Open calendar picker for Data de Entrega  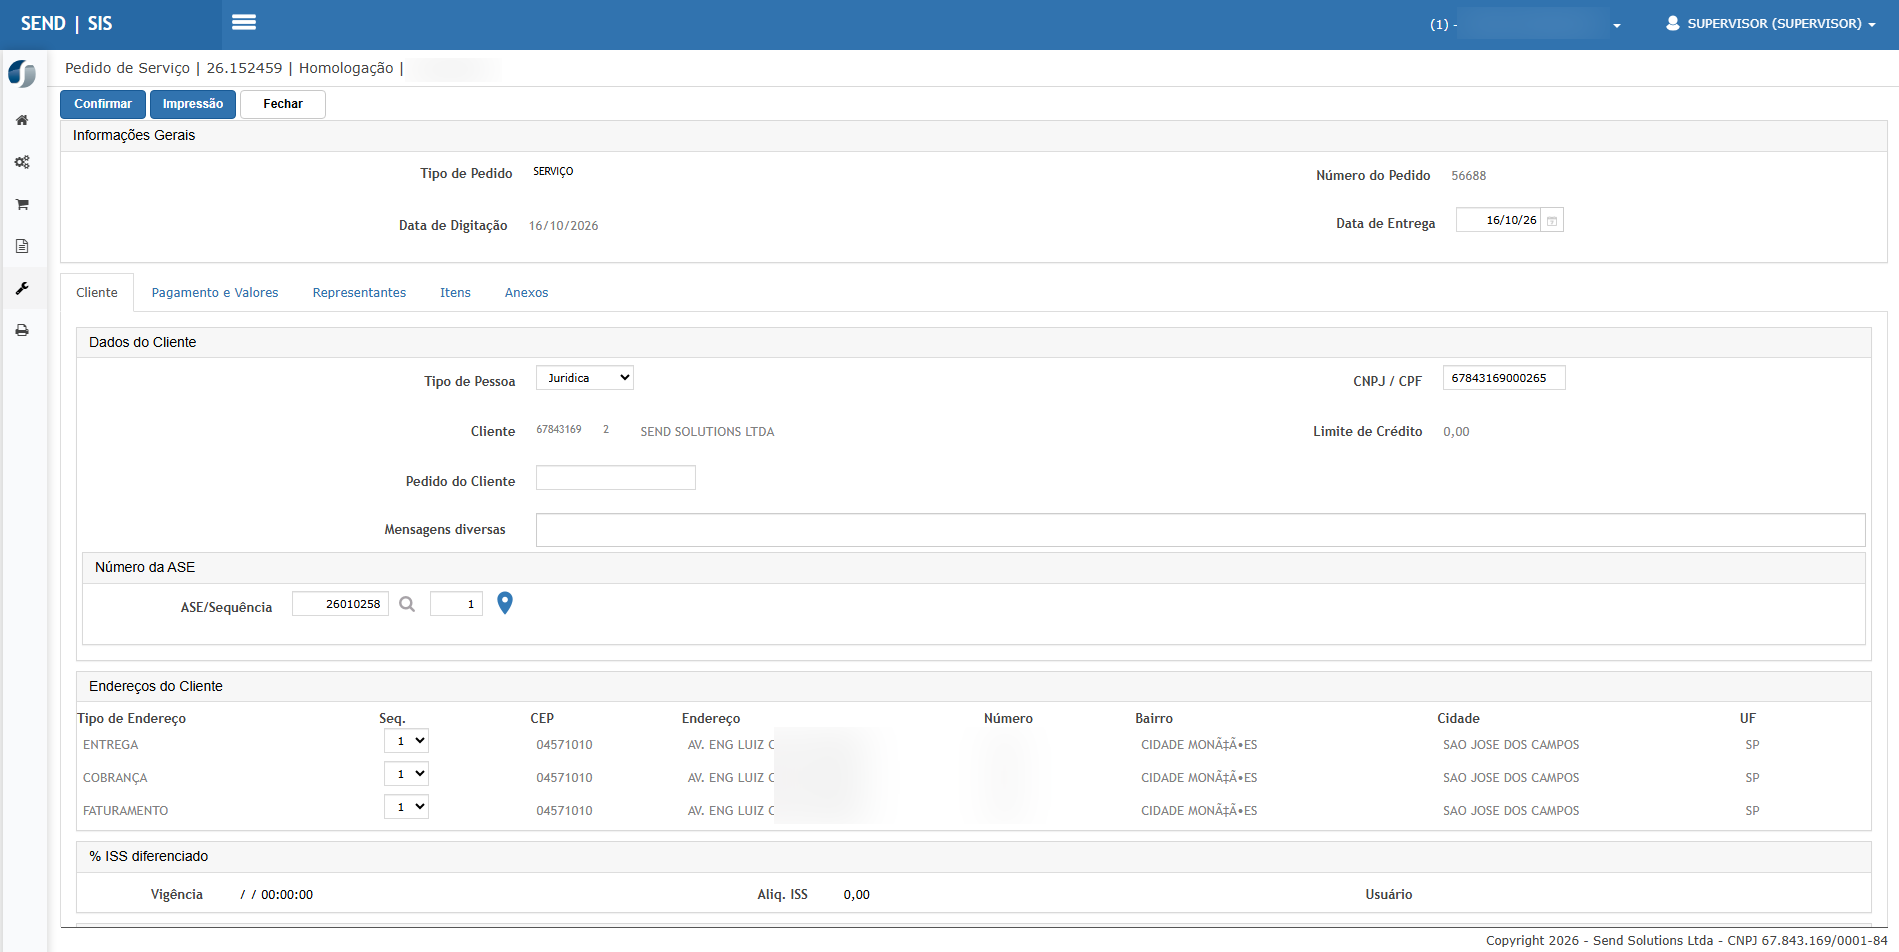click(x=1552, y=220)
